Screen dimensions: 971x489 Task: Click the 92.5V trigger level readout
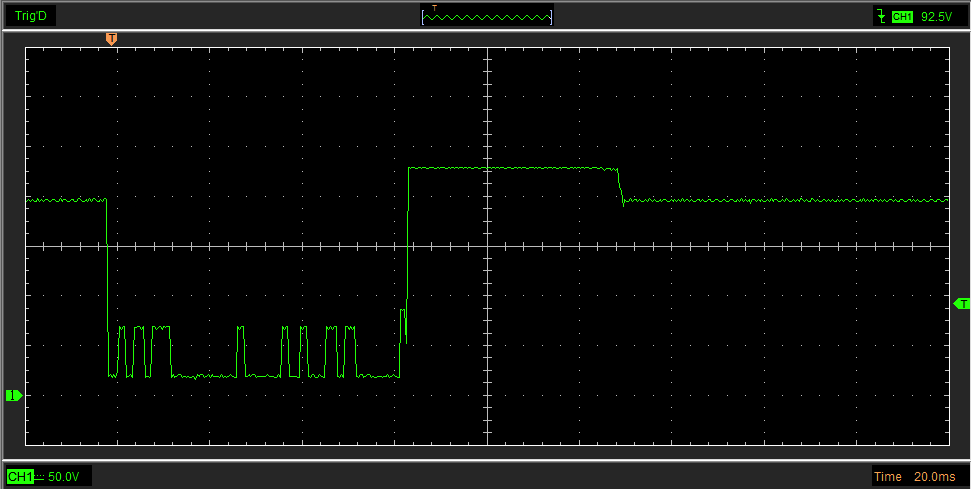[936, 17]
